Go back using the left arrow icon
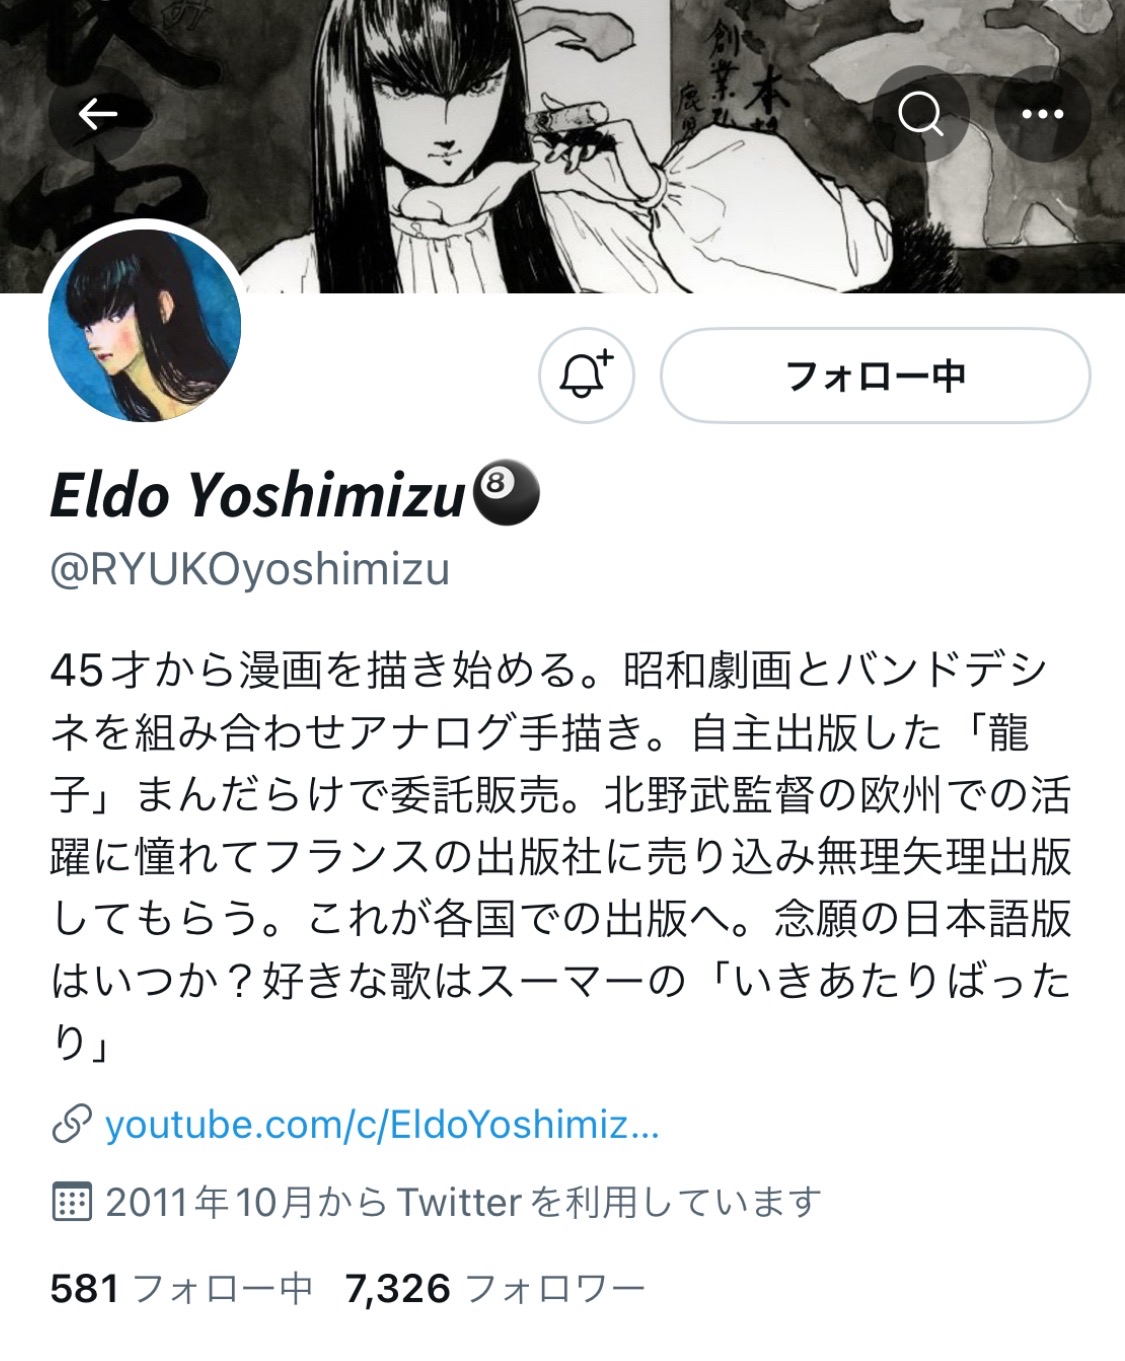The image size is (1125, 1361). click(x=98, y=114)
